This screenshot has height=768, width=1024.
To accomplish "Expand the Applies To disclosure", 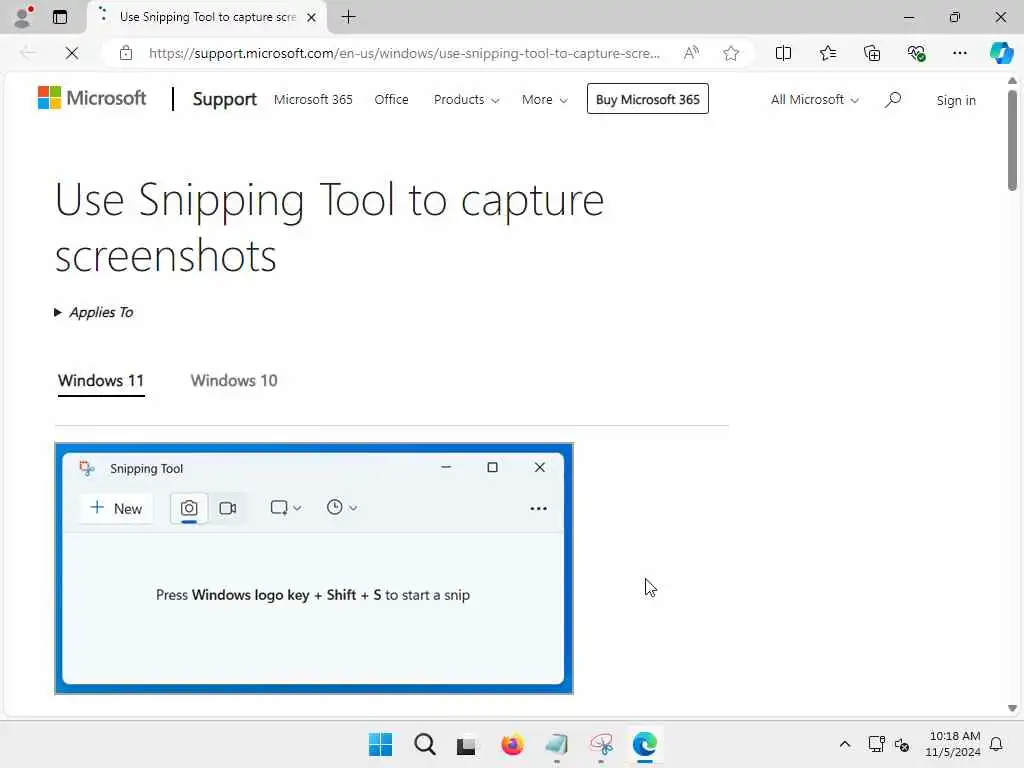I will click(94, 312).
